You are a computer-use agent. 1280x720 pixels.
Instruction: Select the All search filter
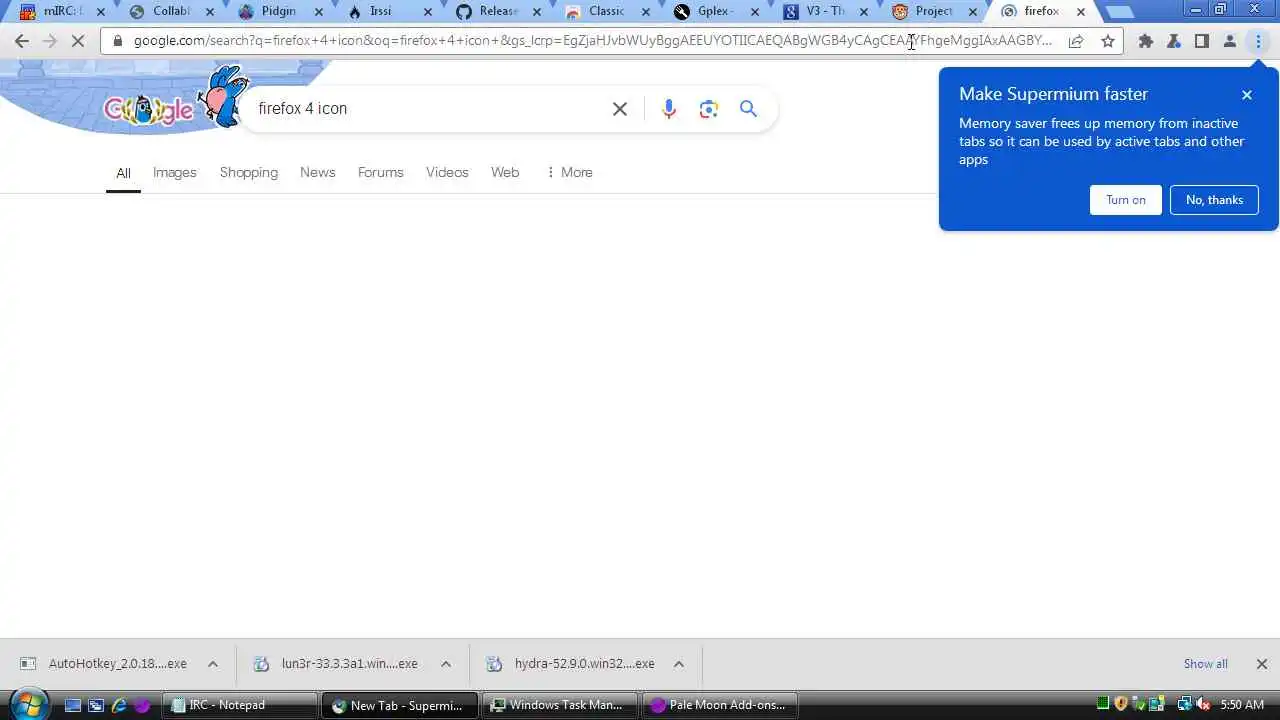point(123,173)
